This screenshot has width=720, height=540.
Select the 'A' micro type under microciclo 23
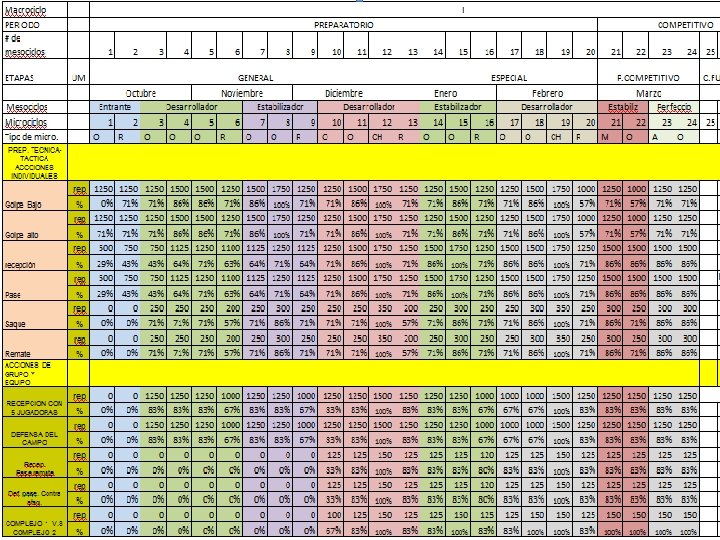(661, 137)
